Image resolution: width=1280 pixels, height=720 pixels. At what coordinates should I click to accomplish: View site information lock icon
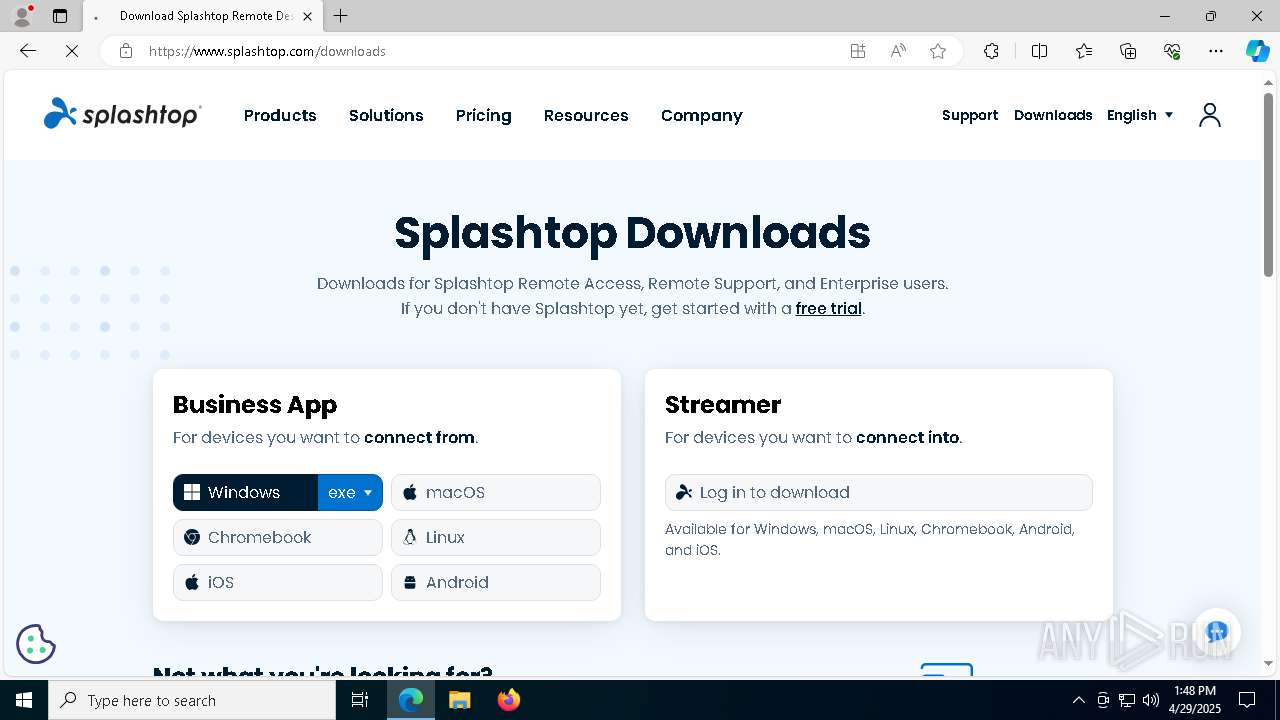[x=126, y=51]
